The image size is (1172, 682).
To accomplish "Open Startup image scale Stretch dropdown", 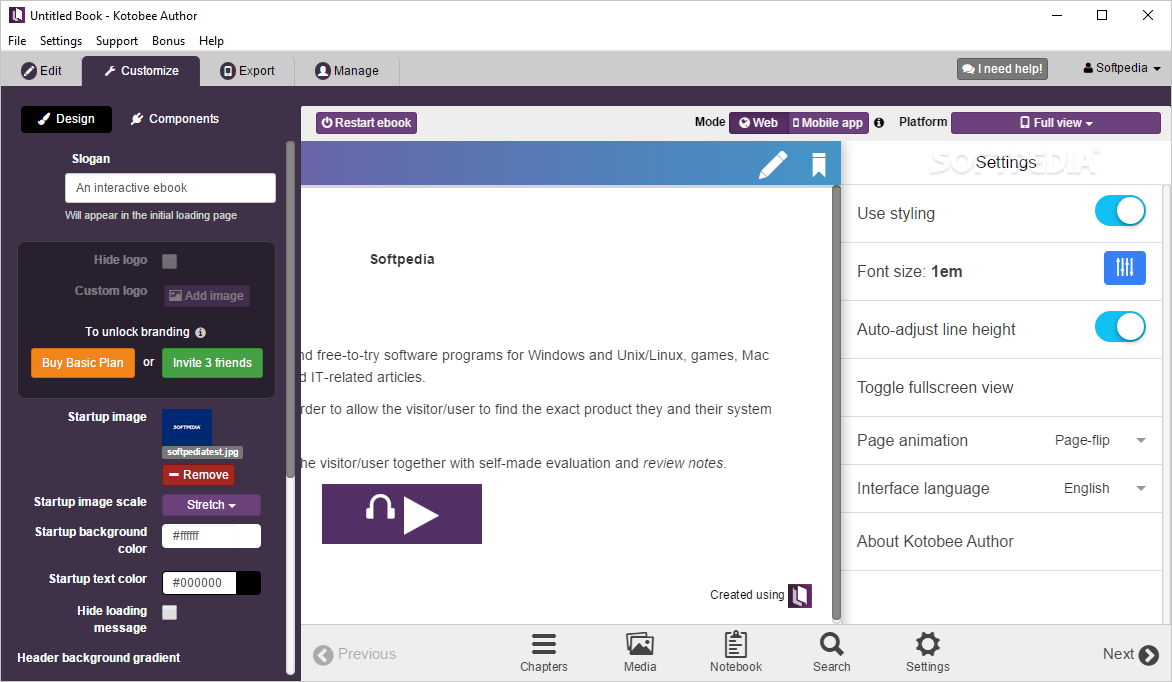I will click(212, 505).
